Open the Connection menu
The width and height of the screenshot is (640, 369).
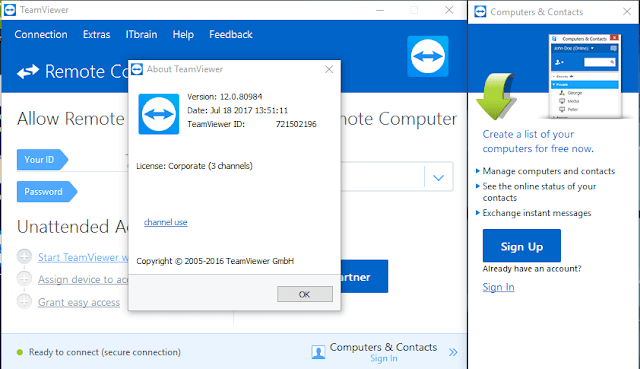41,35
